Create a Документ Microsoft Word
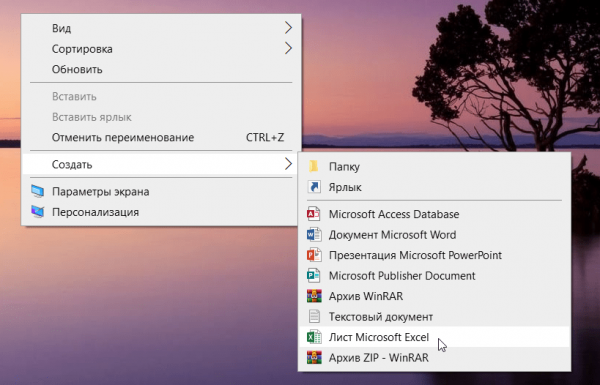Screen dimensions: 600x385 tap(434, 235)
